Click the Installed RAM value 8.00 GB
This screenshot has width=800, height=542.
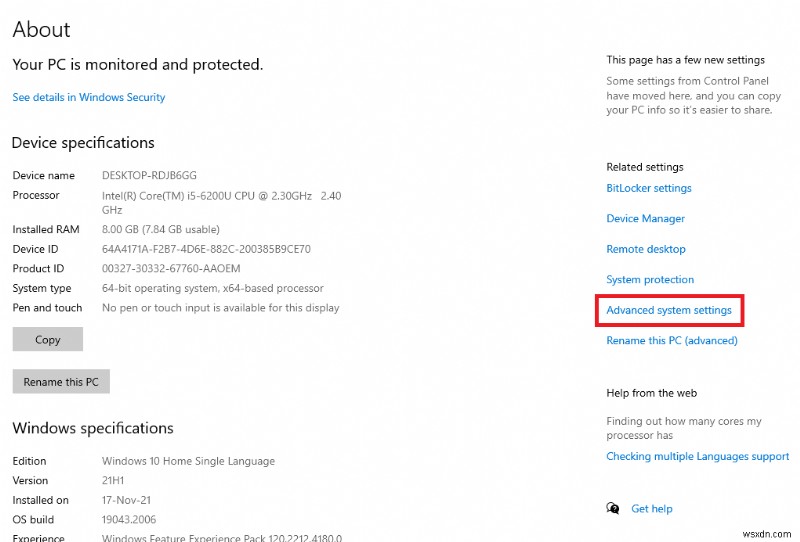[x=175, y=229]
